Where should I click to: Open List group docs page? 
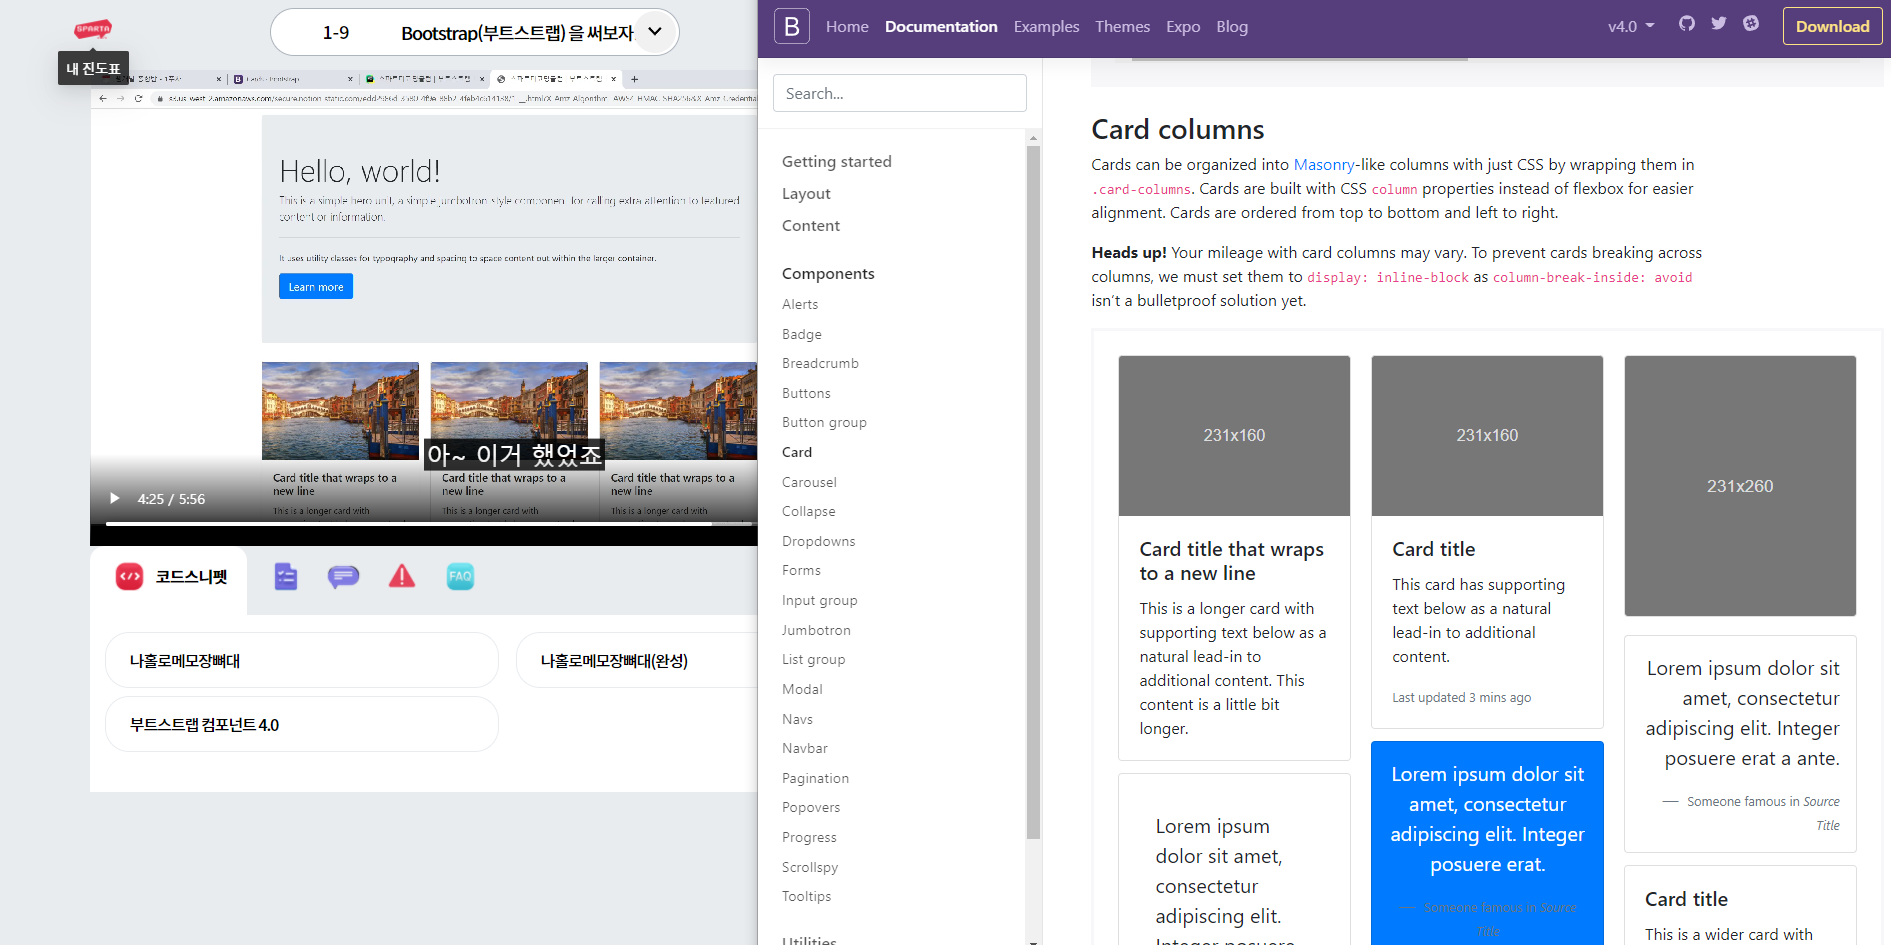[x=813, y=659]
